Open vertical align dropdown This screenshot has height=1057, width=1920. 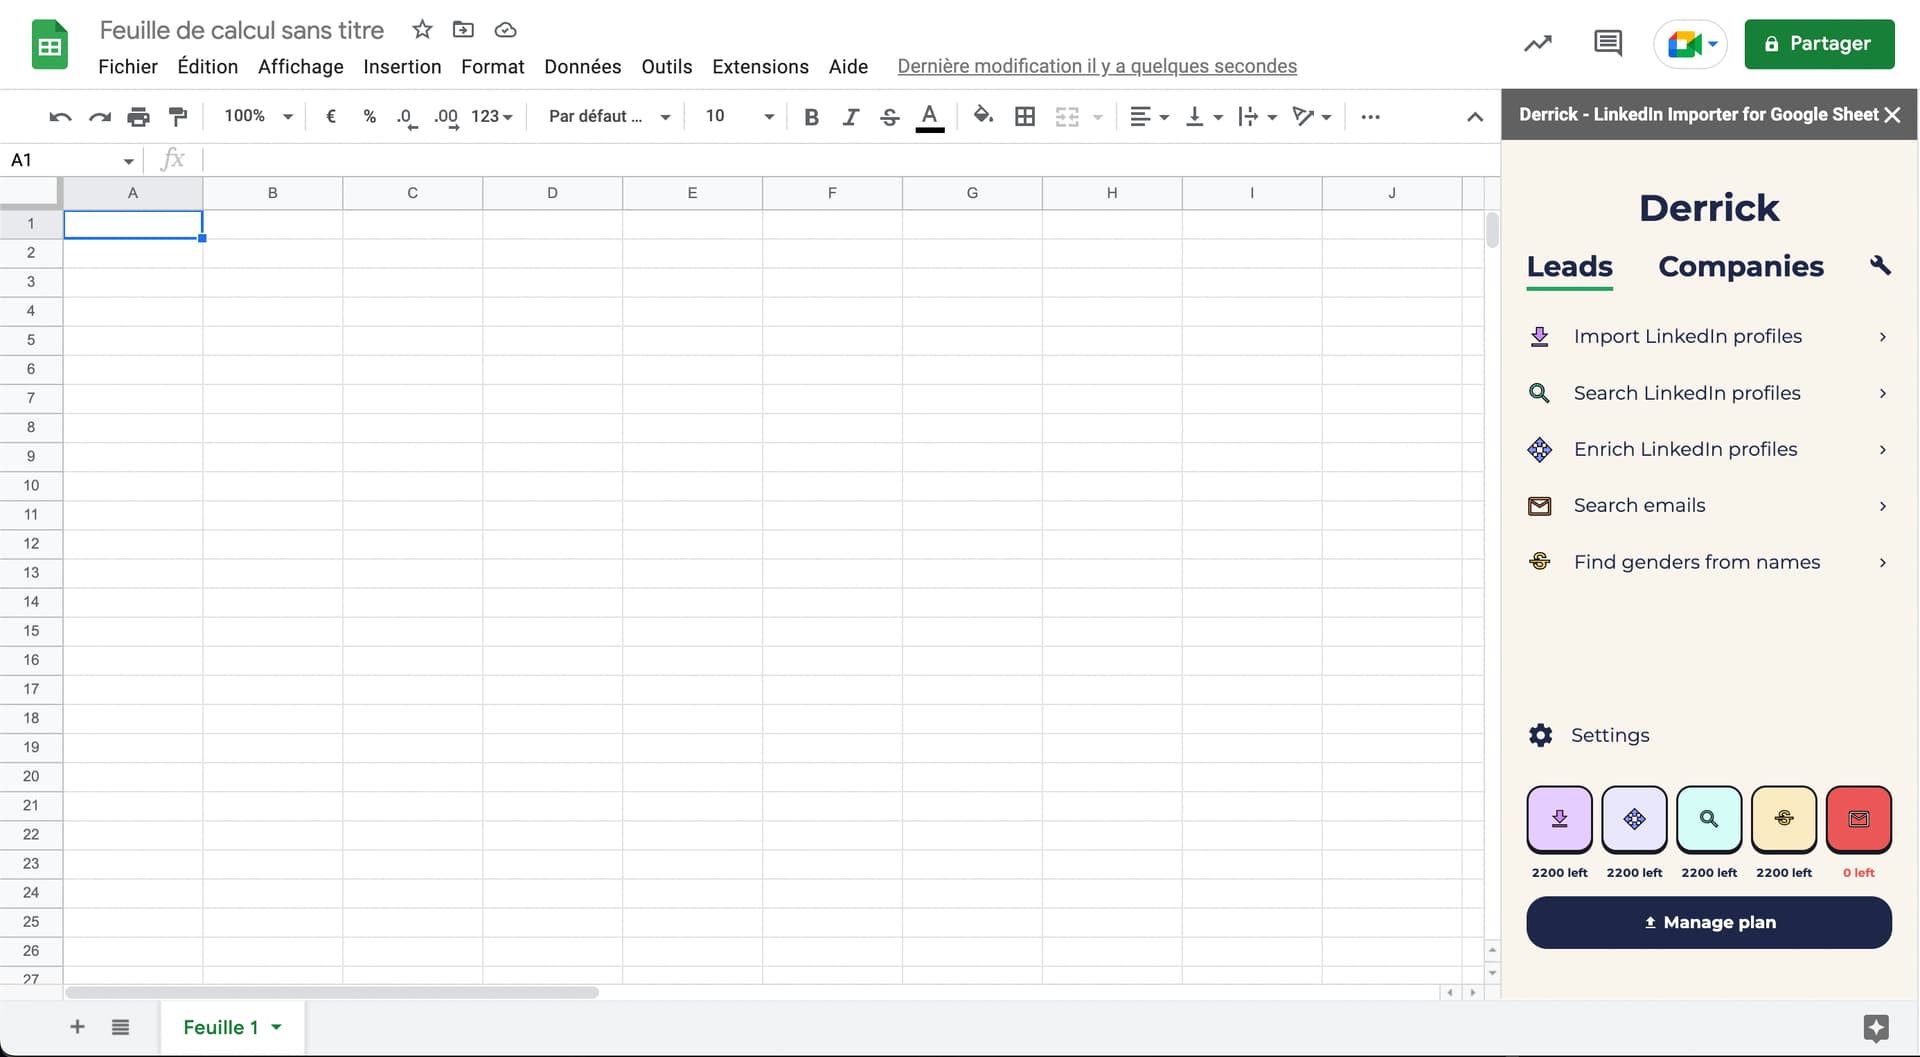(1204, 117)
